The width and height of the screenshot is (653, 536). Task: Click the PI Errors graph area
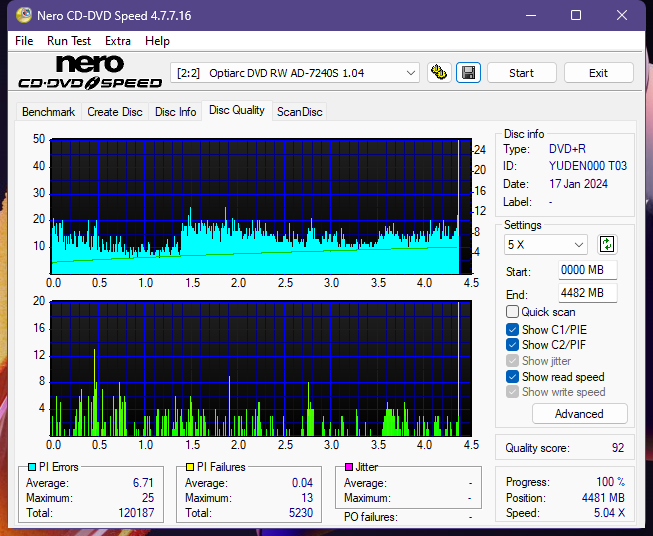click(x=261, y=207)
